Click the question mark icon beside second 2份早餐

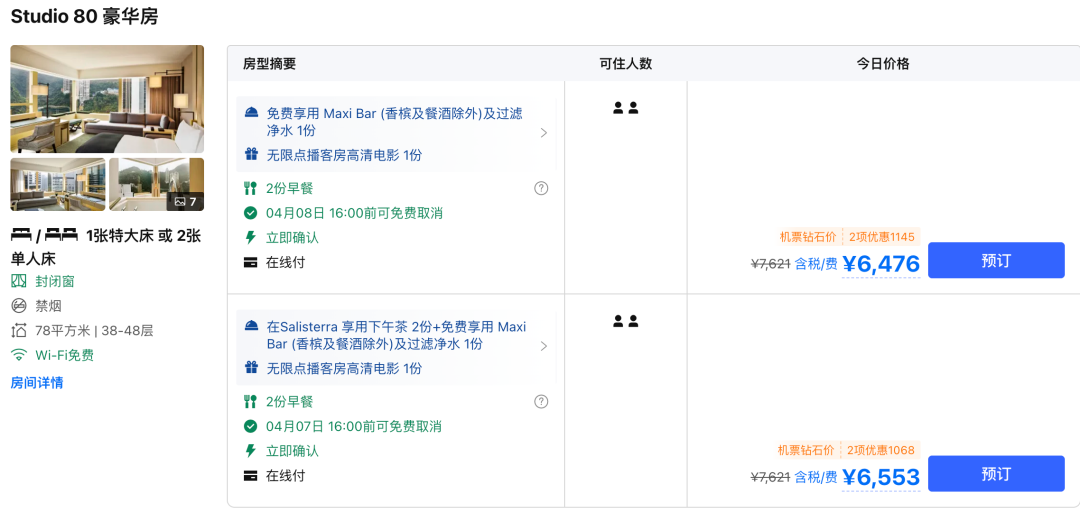point(541,402)
